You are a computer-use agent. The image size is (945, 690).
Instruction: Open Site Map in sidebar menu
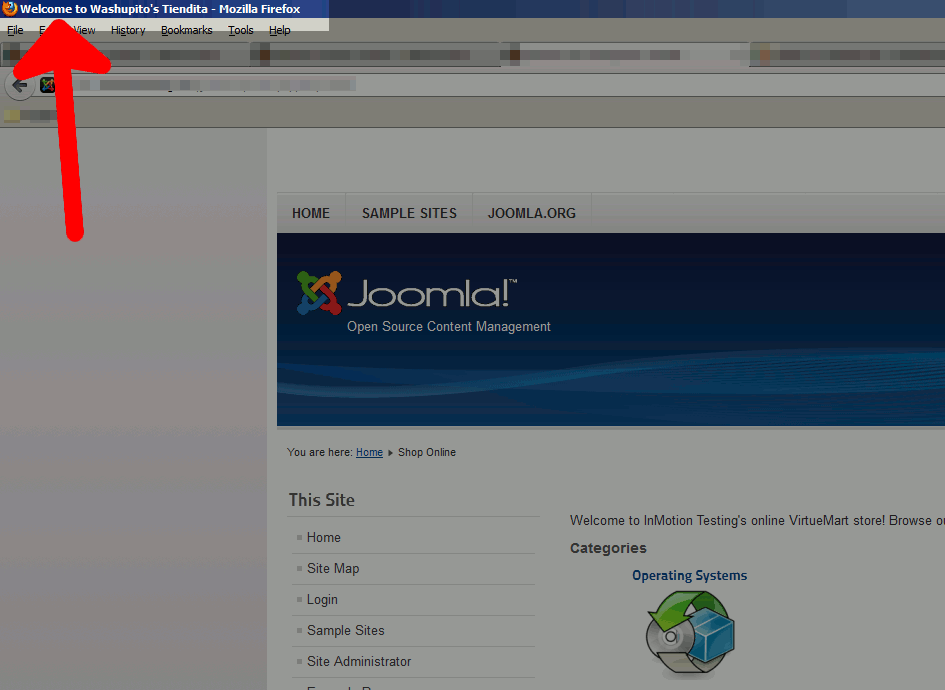coord(333,568)
